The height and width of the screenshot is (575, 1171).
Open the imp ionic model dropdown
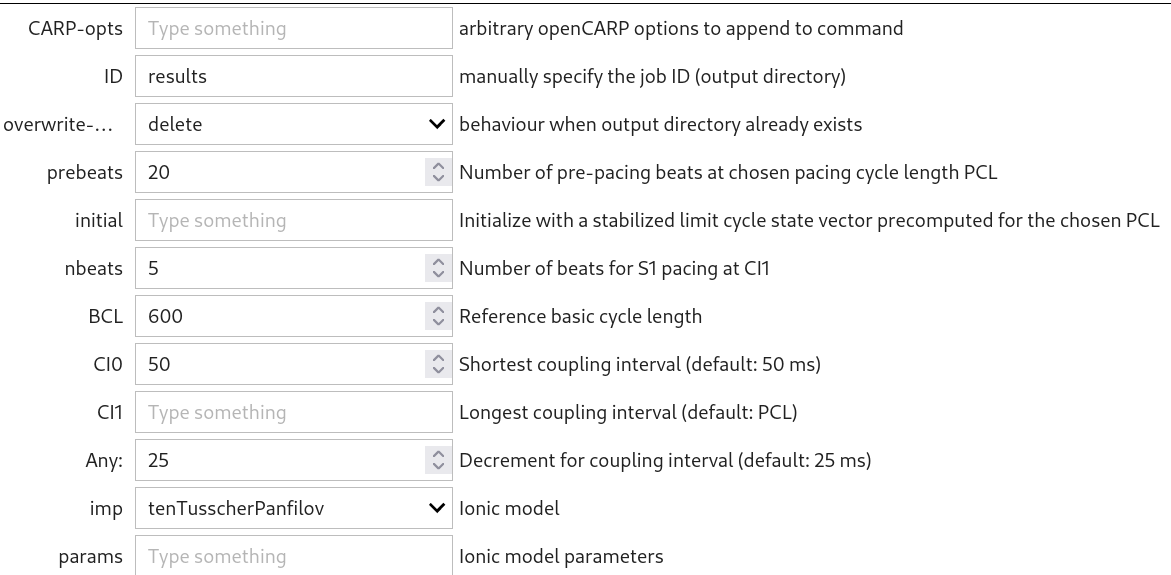(x=293, y=508)
